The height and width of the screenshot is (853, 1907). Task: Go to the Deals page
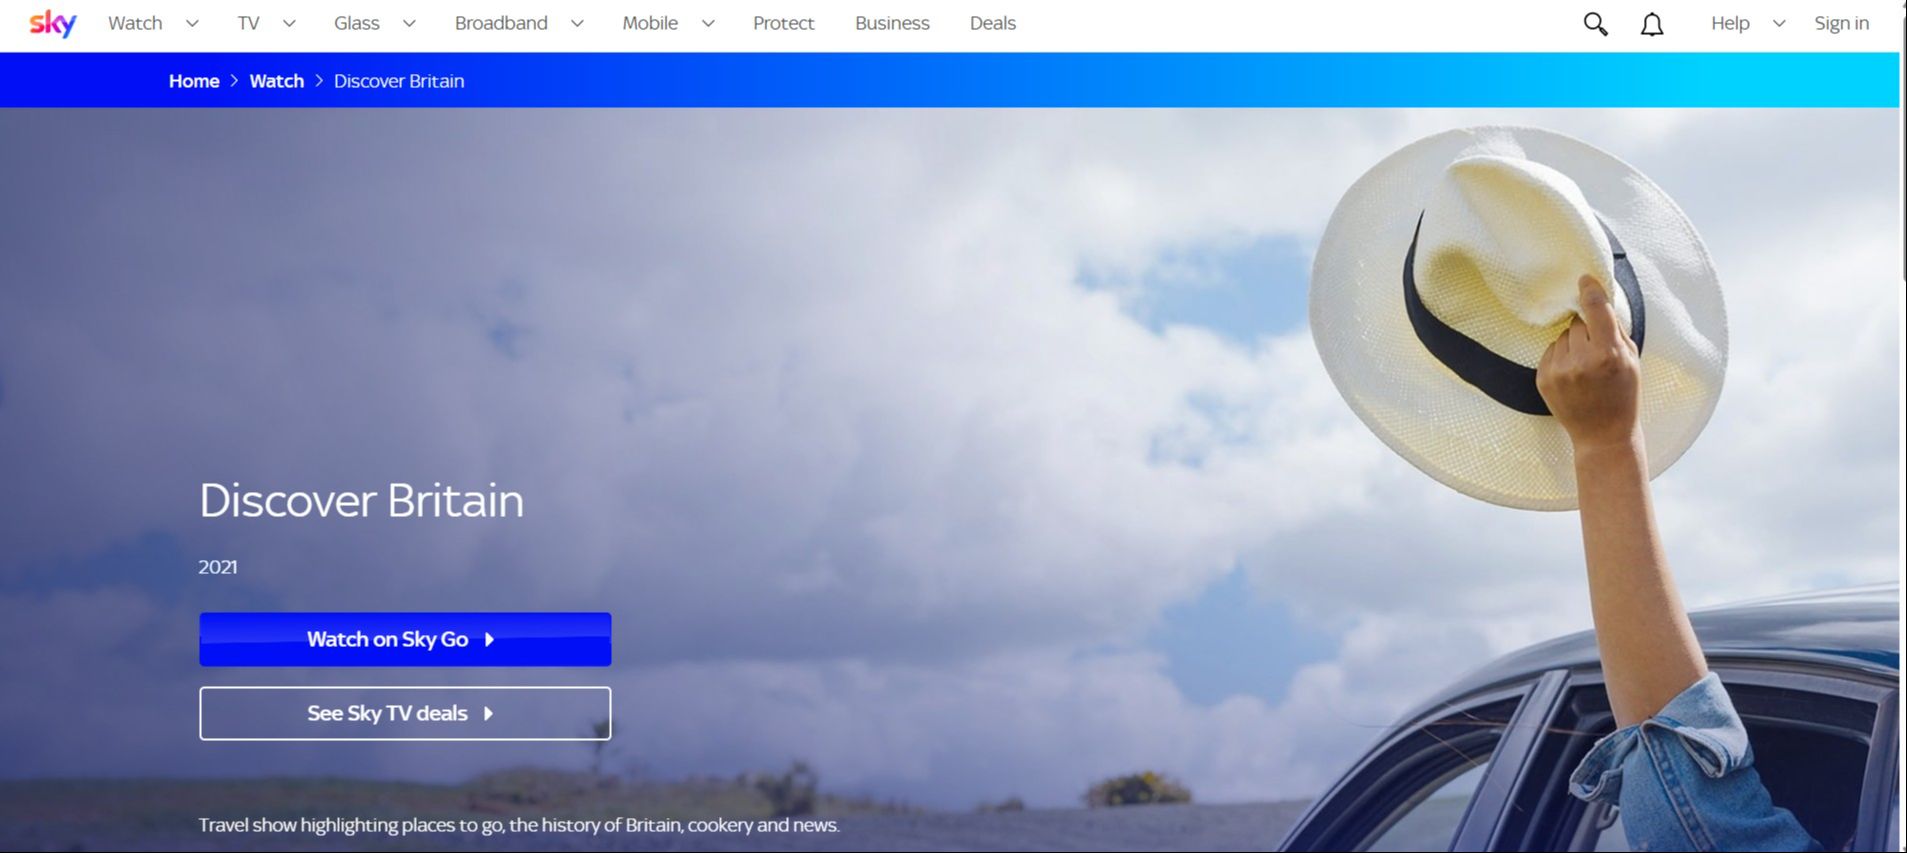[x=993, y=23]
